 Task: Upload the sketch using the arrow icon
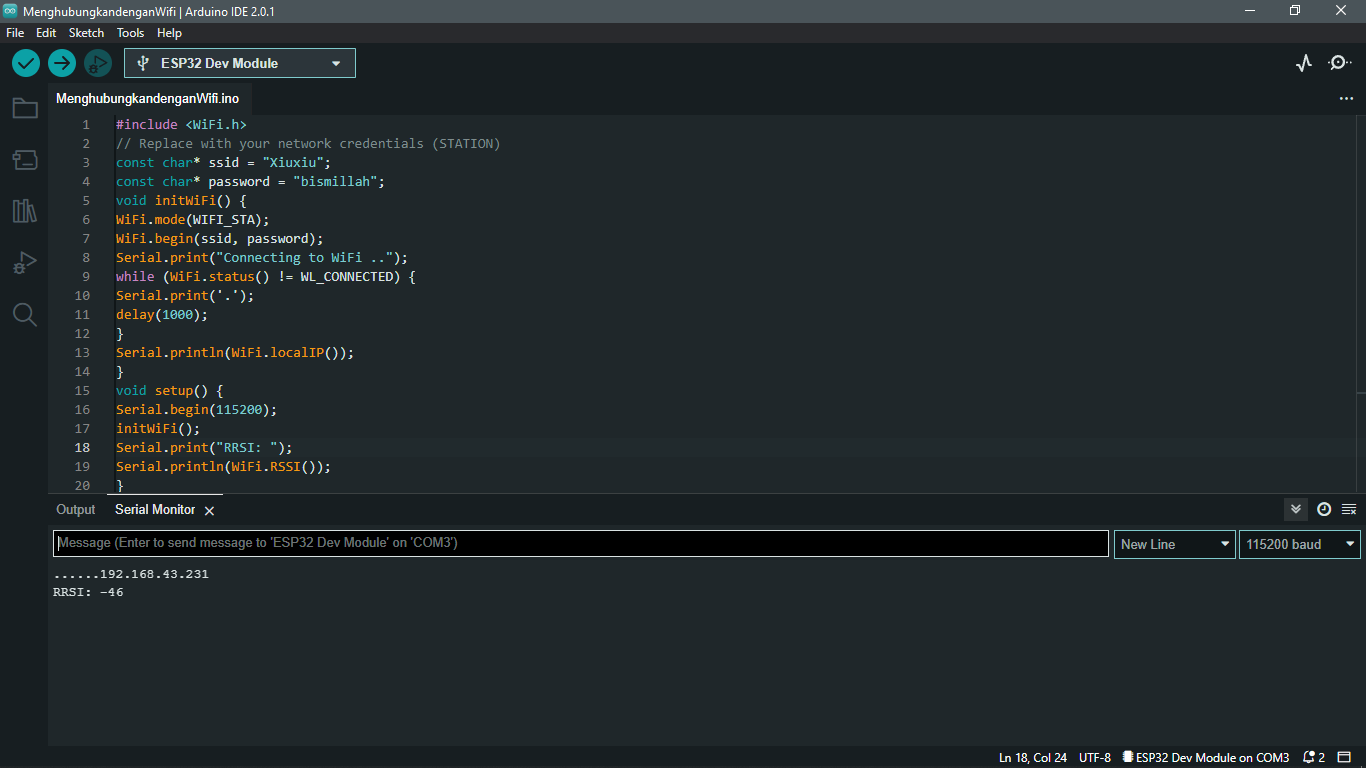(x=61, y=62)
